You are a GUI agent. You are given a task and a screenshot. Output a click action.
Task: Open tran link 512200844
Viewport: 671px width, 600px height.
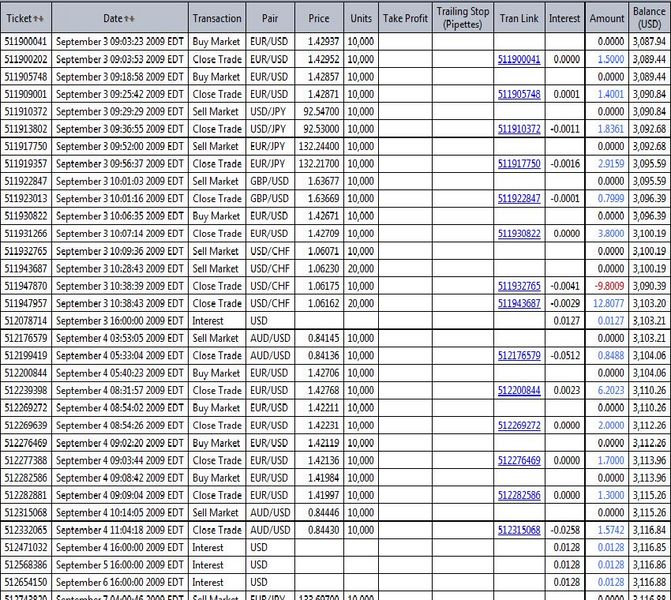coord(519,390)
